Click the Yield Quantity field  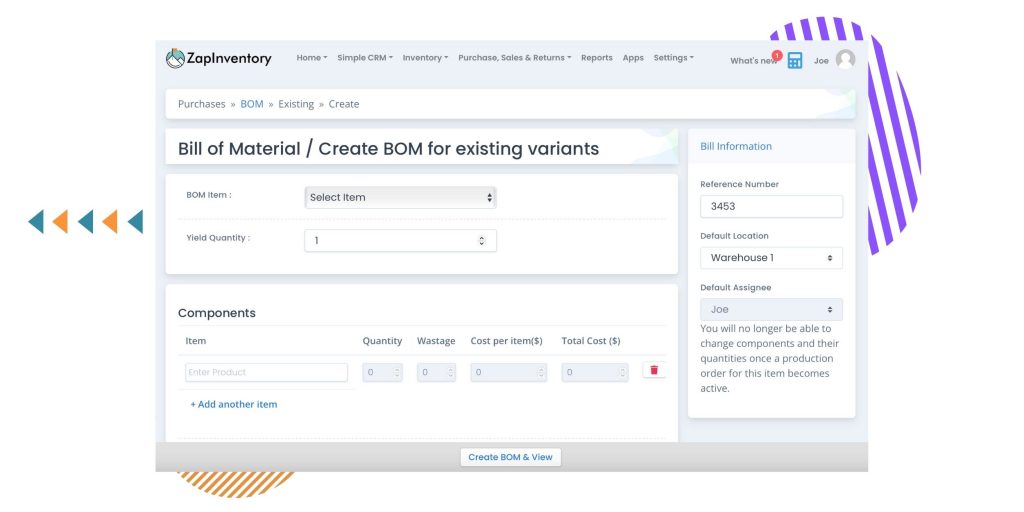point(400,240)
